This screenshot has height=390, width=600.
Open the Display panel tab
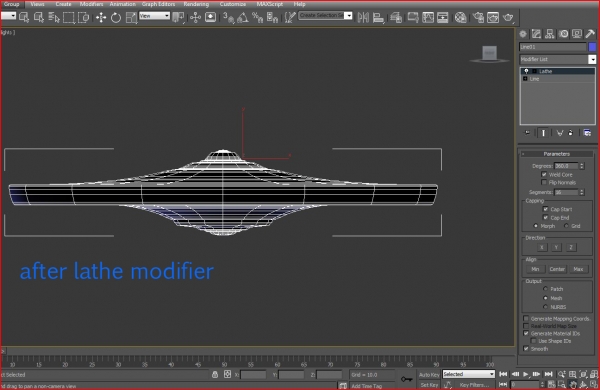coord(577,34)
